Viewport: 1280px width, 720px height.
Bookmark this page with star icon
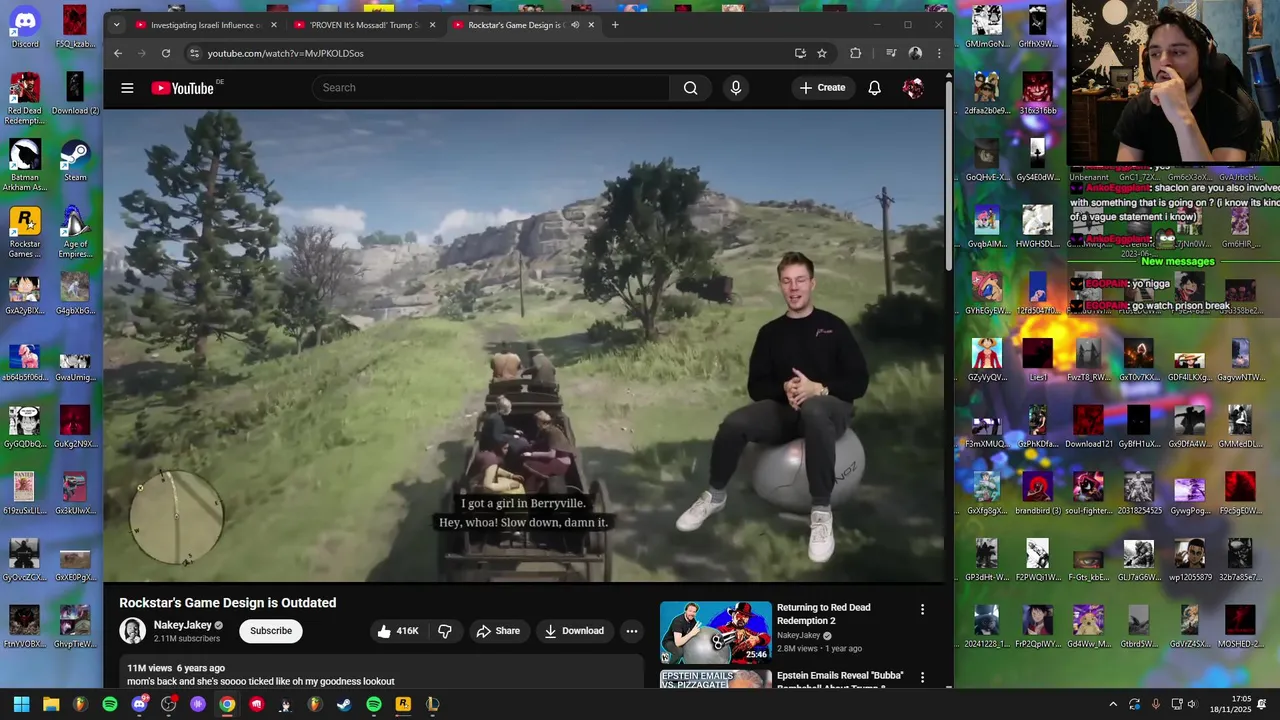[822, 53]
